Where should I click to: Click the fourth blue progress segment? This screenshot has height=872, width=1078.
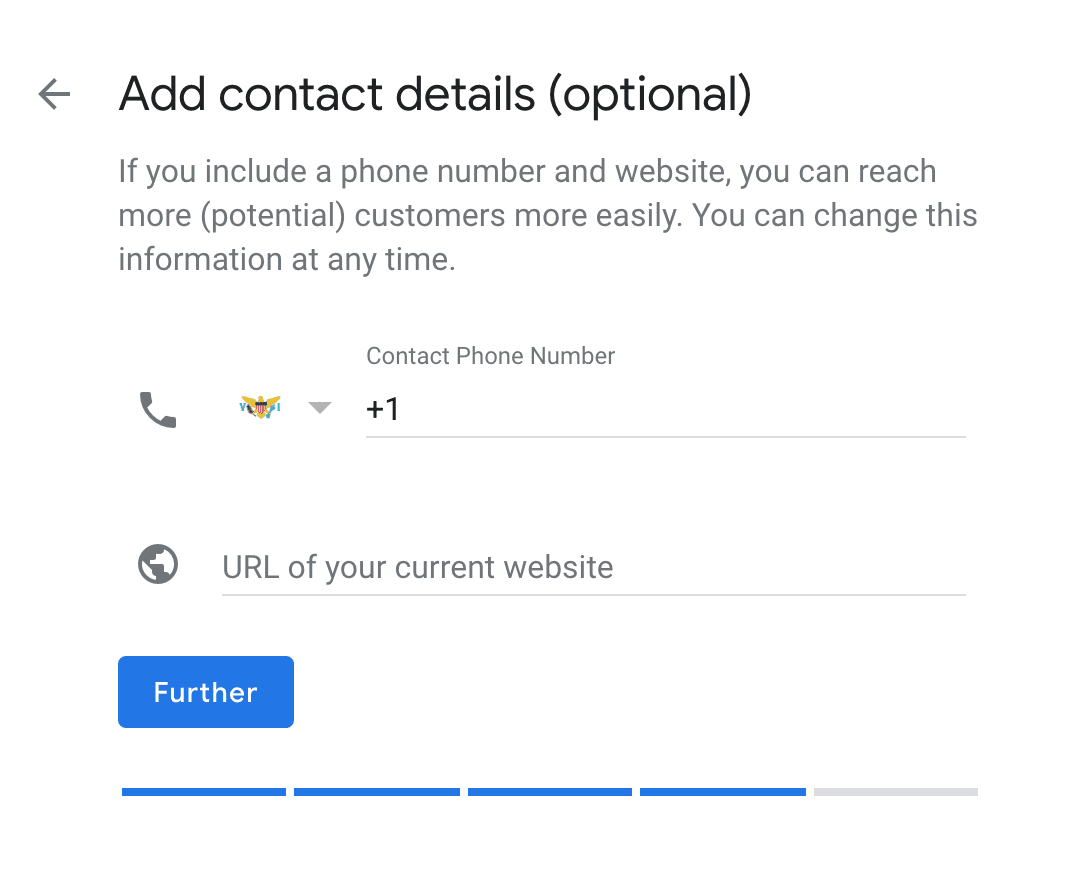(723, 792)
